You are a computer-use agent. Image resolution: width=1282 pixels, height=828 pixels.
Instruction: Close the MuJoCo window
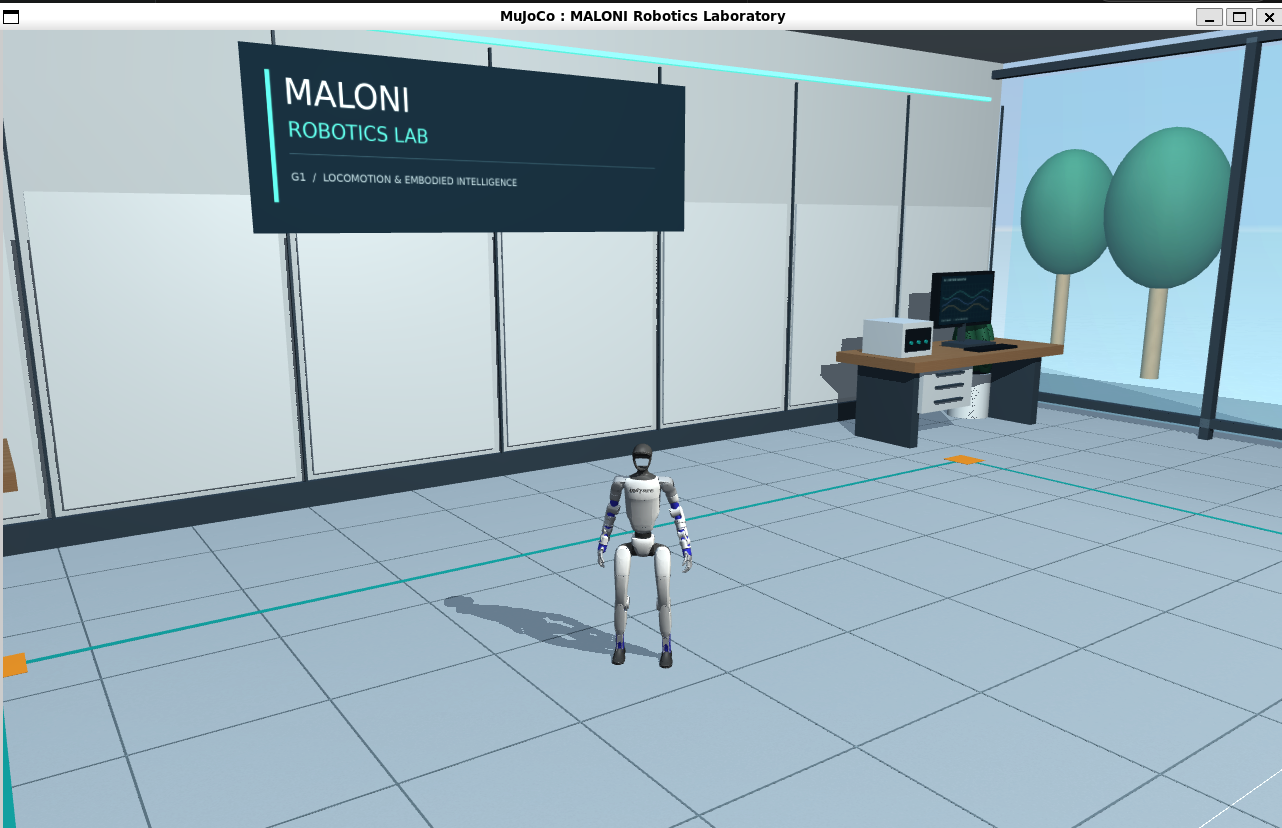click(x=1267, y=16)
